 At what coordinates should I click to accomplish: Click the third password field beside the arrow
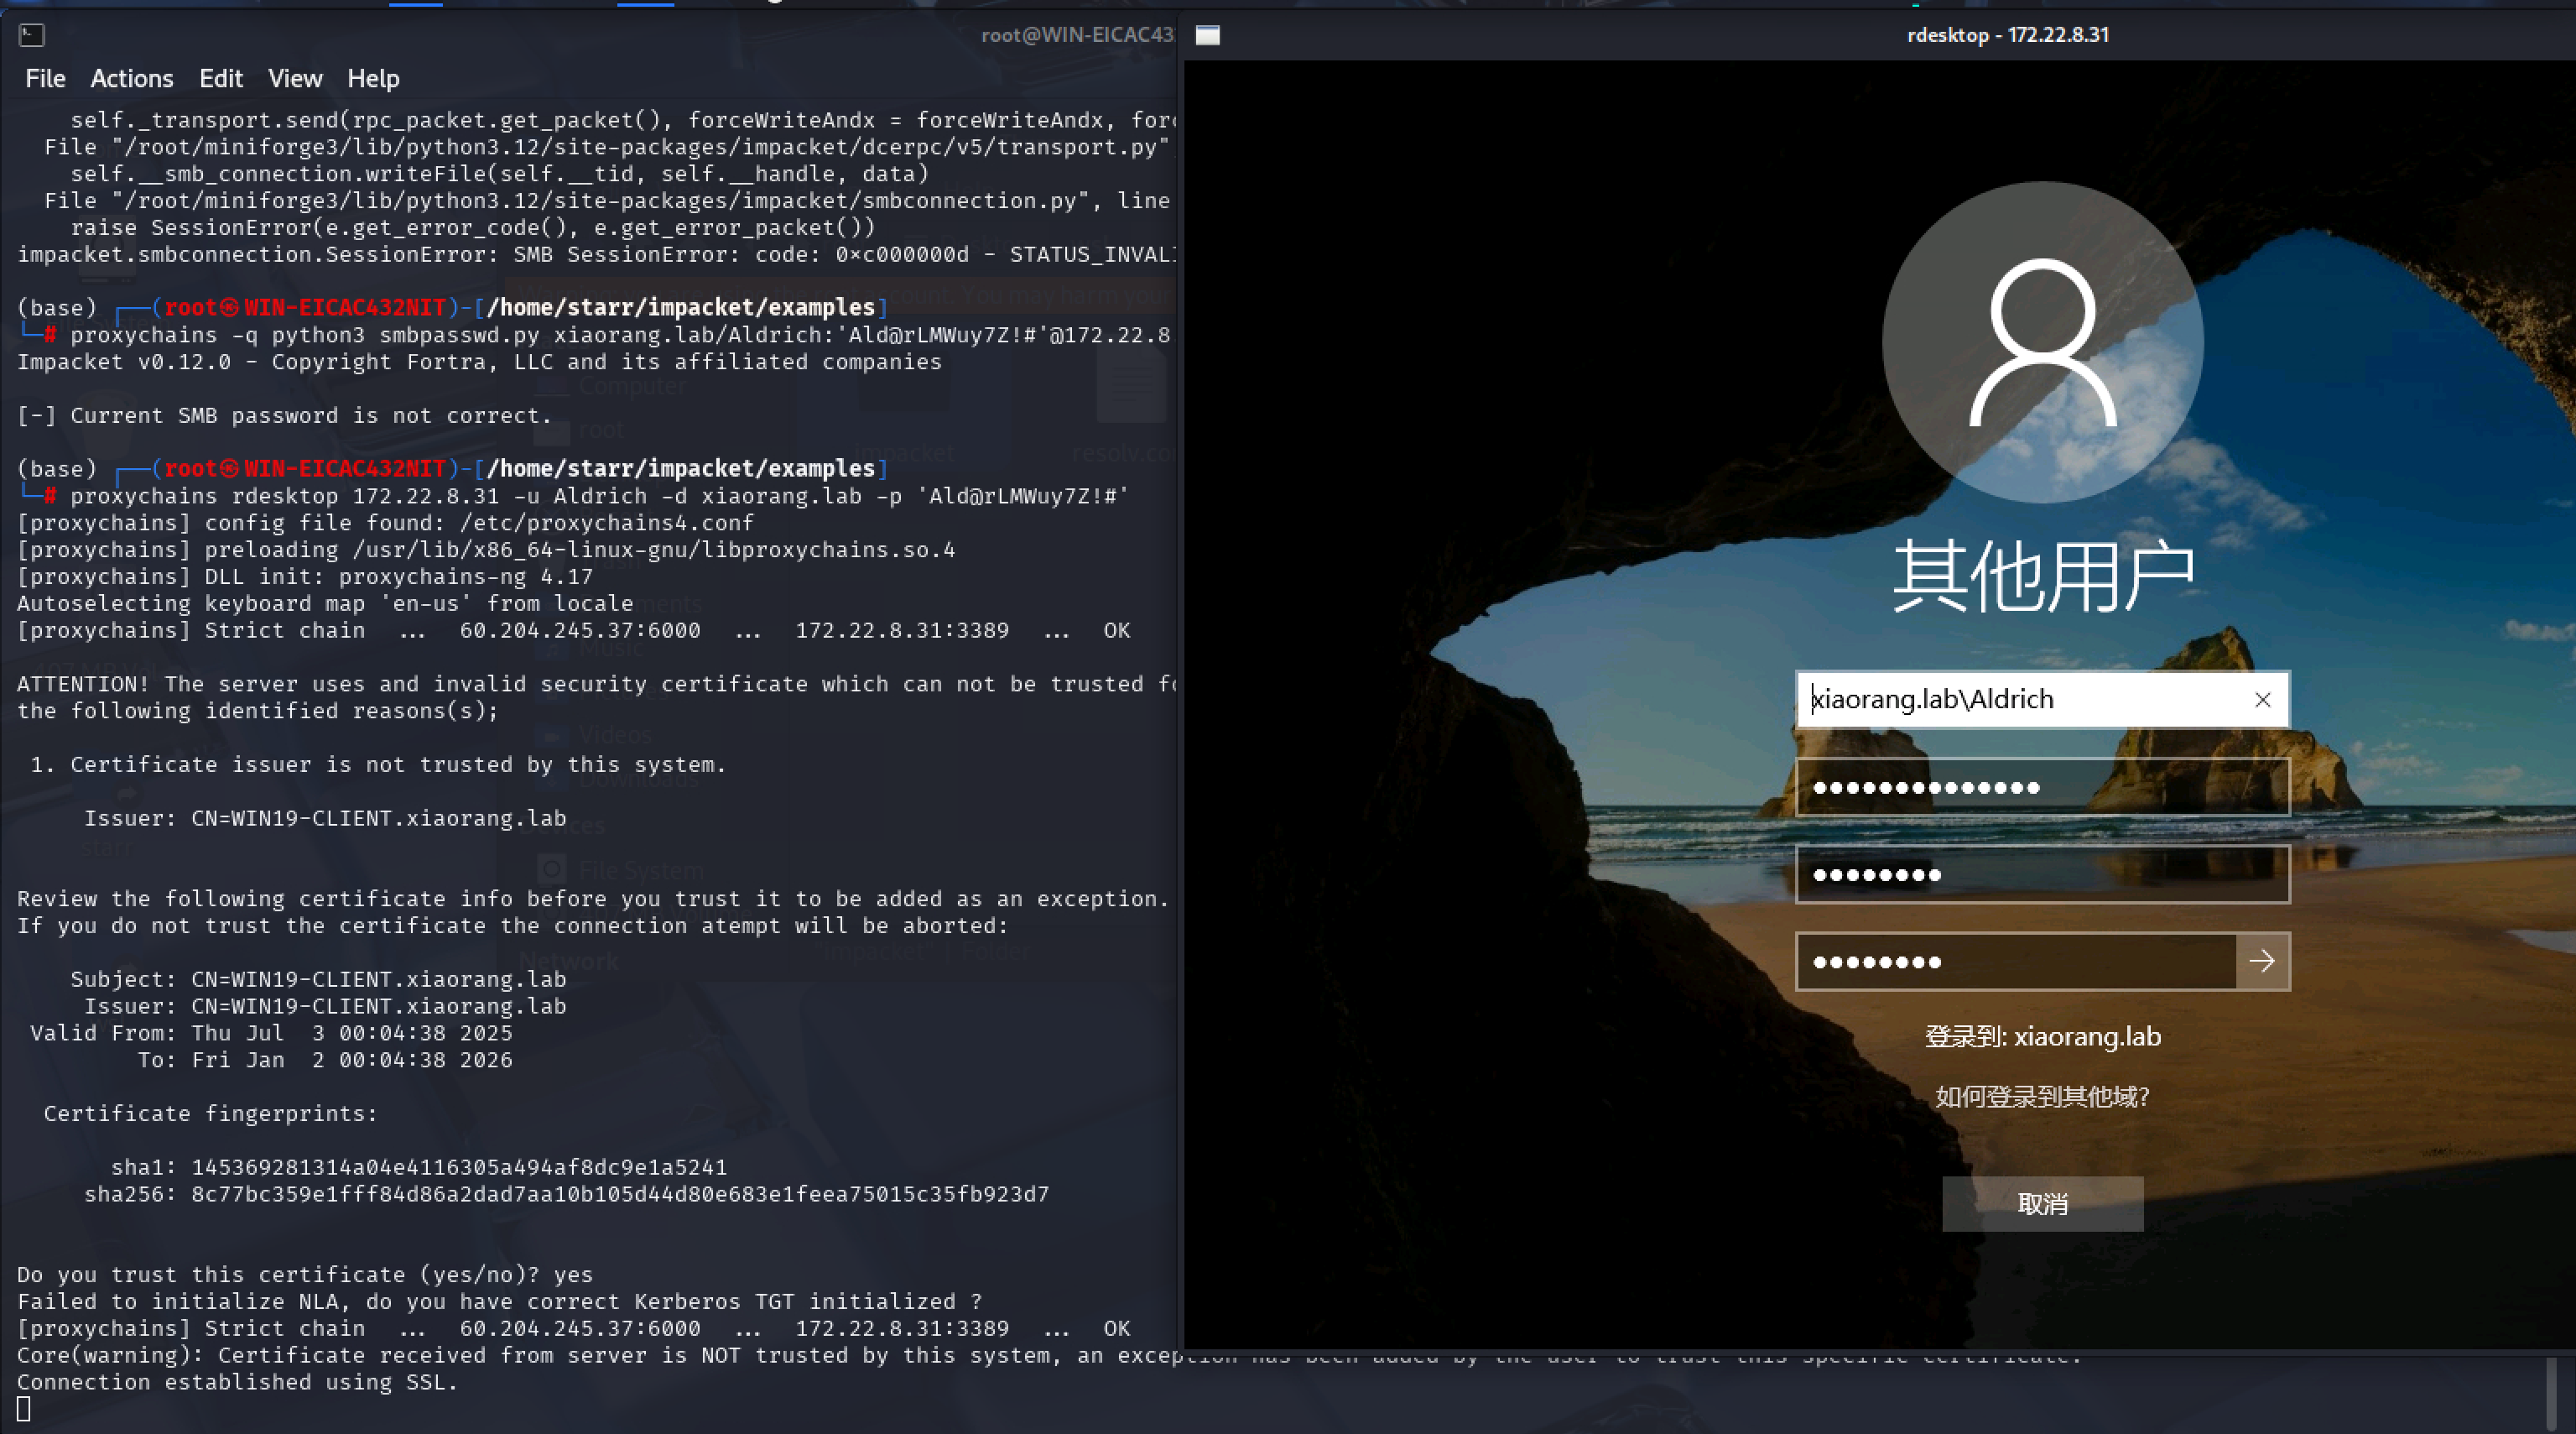point(2015,962)
